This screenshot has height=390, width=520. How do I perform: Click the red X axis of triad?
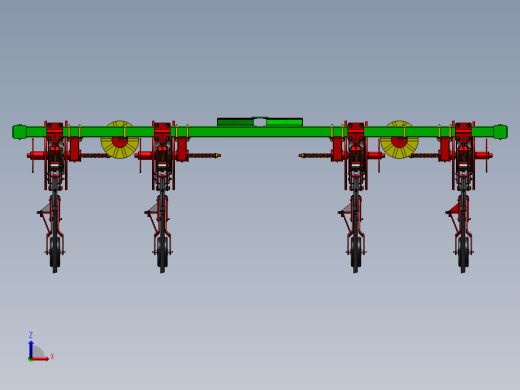coord(40,359)
